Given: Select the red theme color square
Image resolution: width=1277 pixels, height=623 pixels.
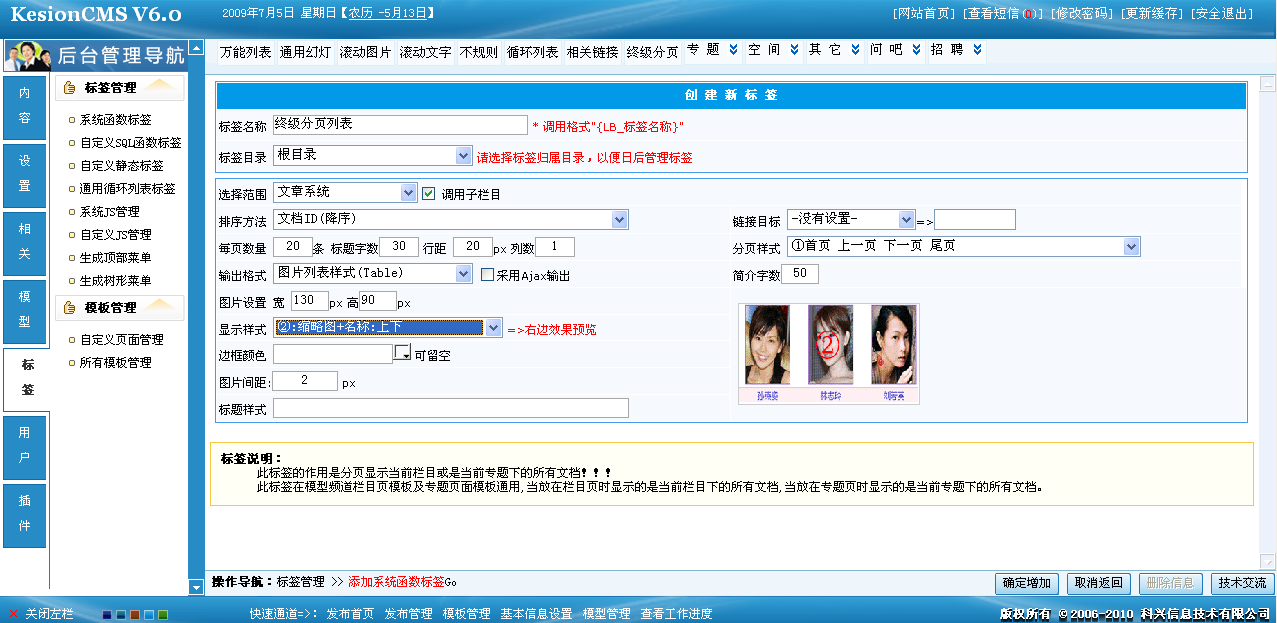Looking at the screenshot, I should (134, 614).
